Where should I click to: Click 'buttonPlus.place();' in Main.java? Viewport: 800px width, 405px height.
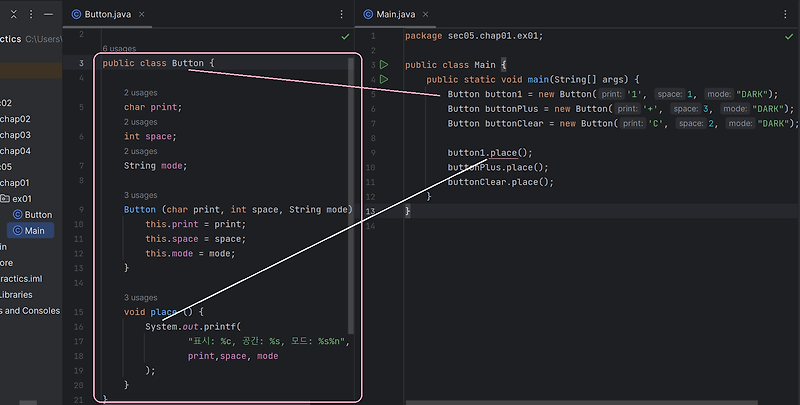pos(498,167)
